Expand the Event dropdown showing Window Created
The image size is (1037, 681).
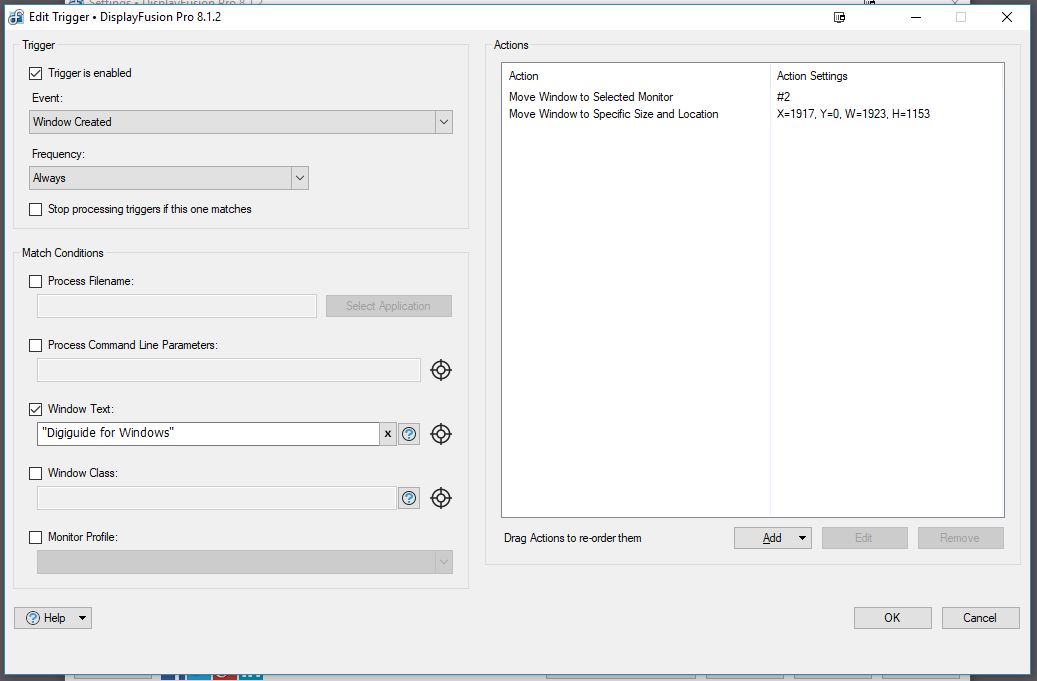241,122
